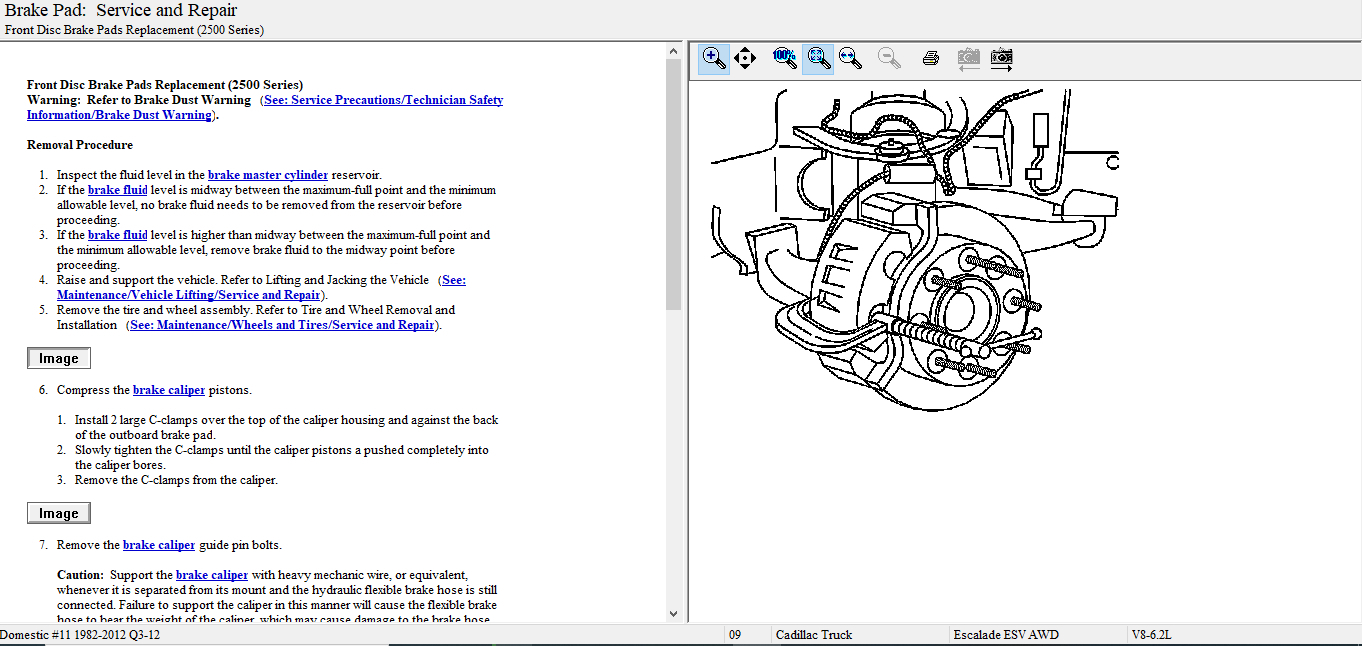1362x646 pixels.
Task: Click the fit-to-window zoom icon
Action: (818, 58)
